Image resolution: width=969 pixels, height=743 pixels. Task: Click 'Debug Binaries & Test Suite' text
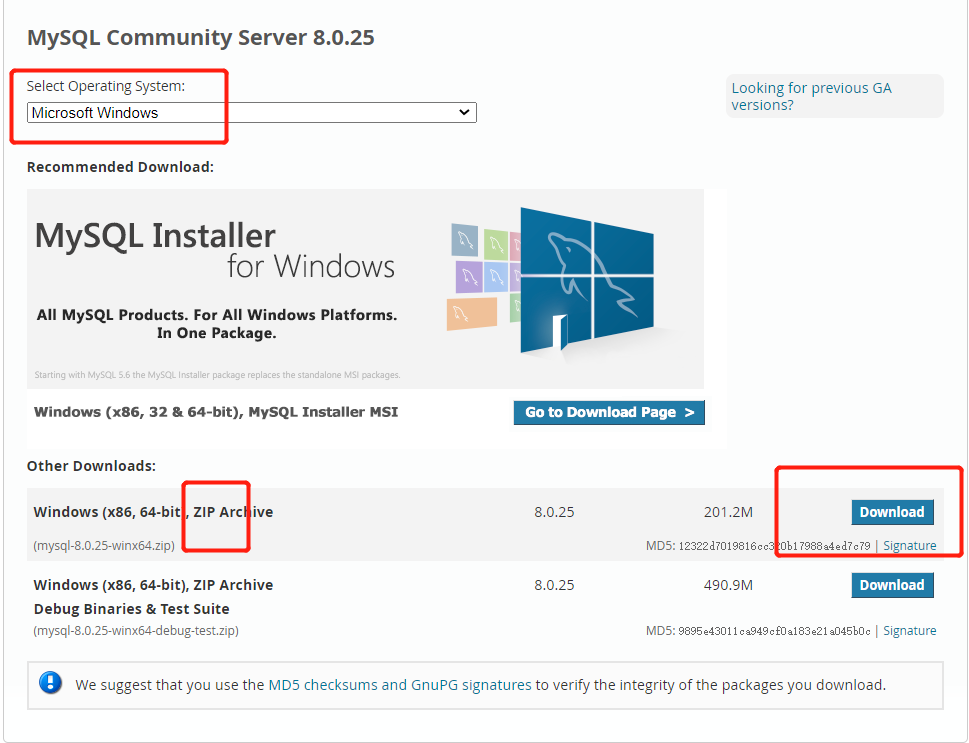pos(132,609)
